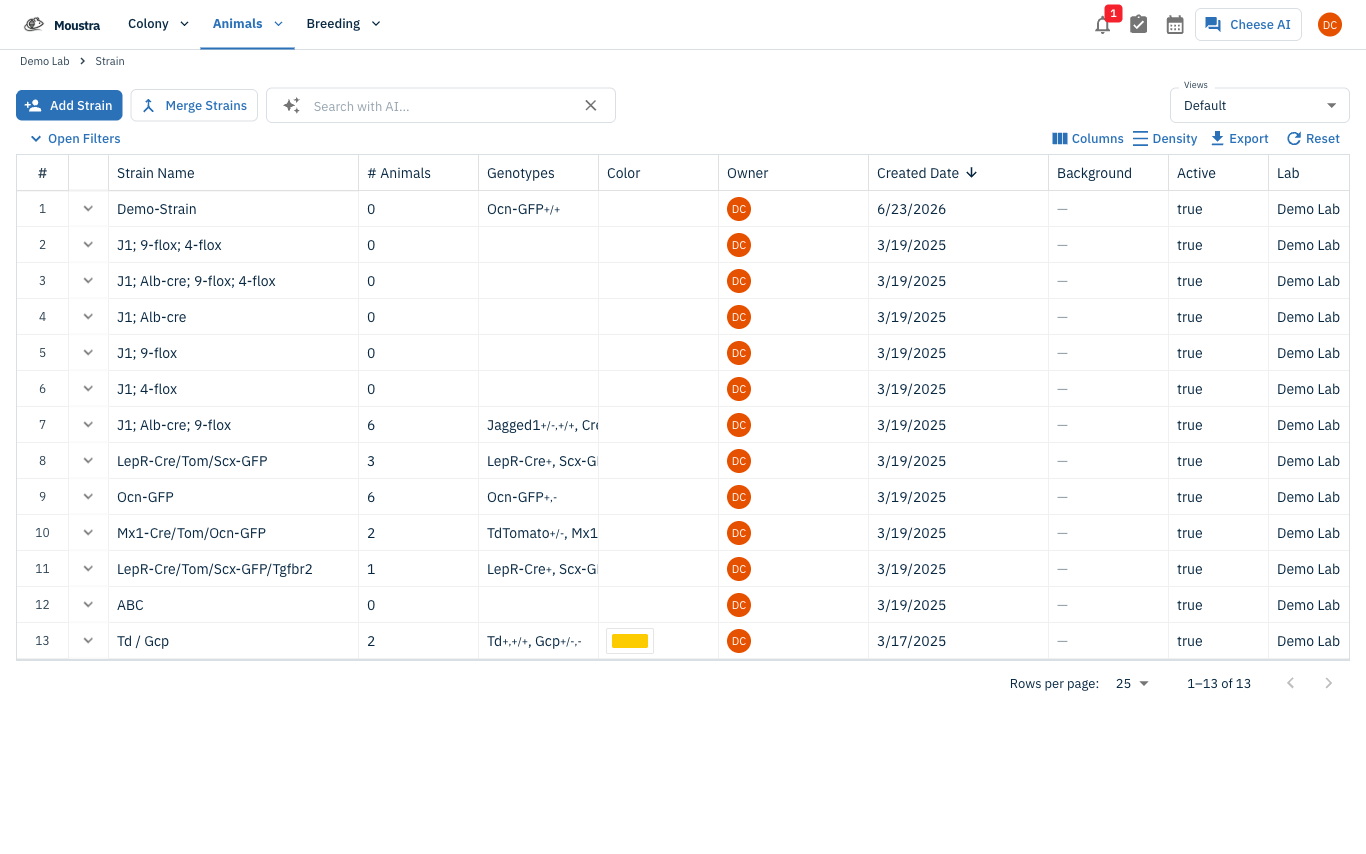
Task: Open the DC user avatar menu
Action: click(x=1329, y=25)
